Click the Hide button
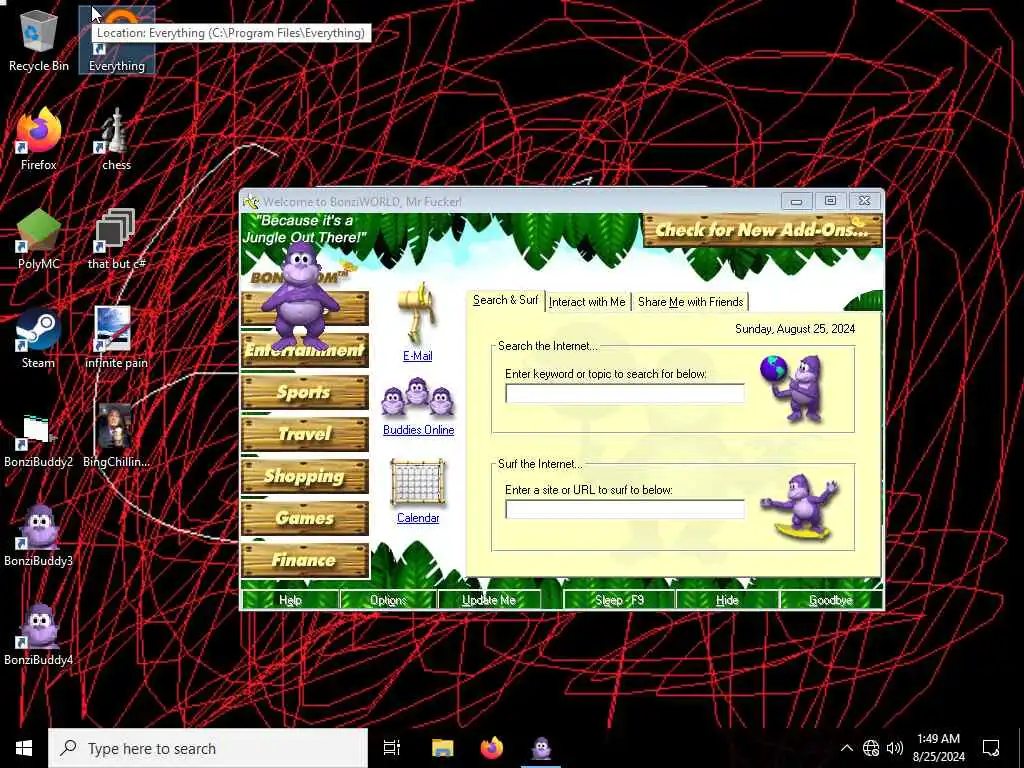This screenshot has width=1024, height=768. tap(727, 600)
